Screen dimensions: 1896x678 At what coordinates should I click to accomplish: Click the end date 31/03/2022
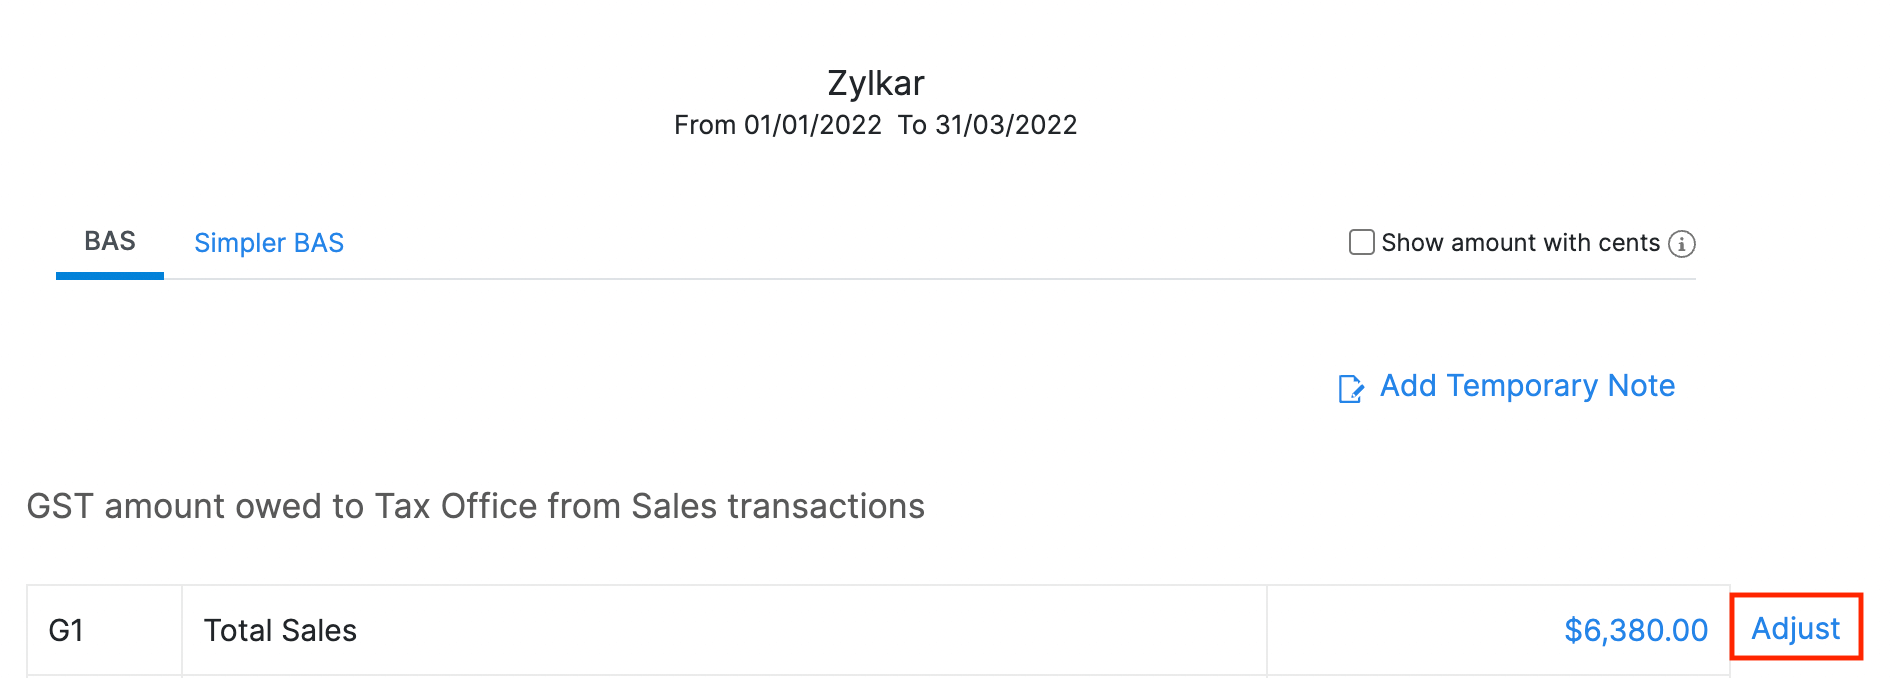pos(1006,125)
